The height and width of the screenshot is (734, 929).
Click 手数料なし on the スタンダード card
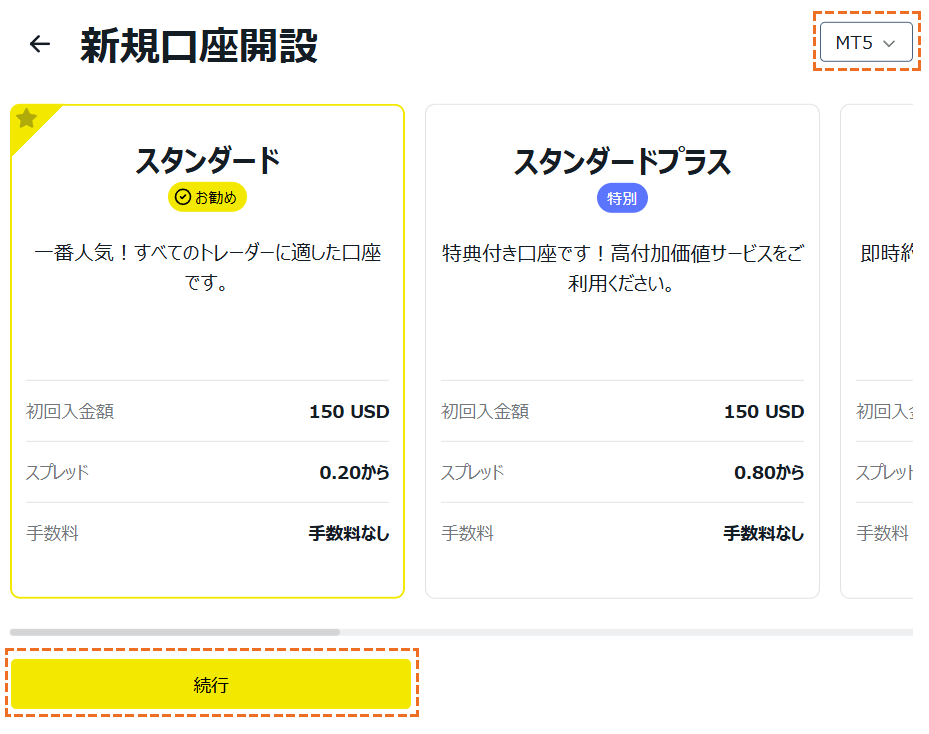[349, 533]
